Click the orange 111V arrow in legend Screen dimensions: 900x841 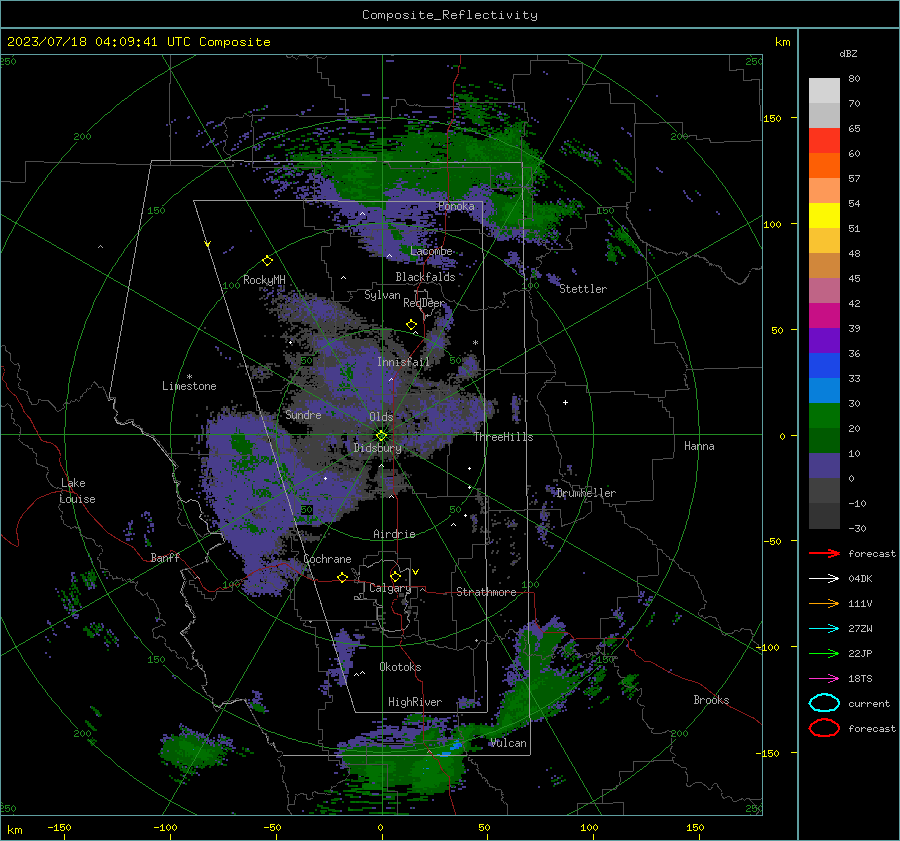(824, 603)
